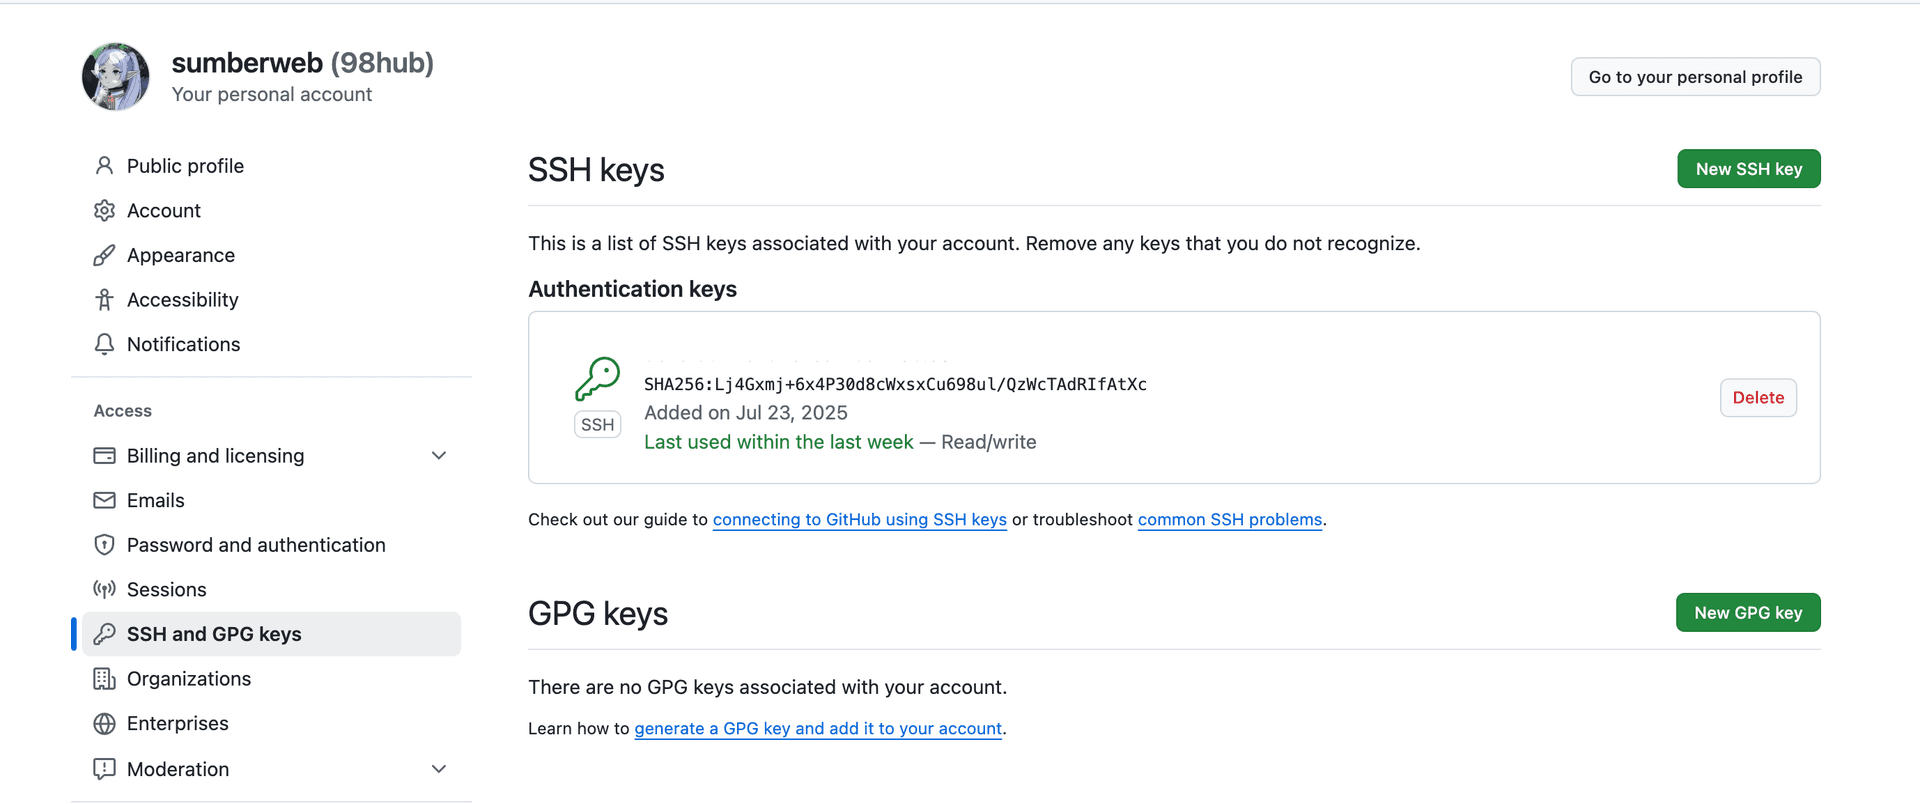Image resolution: width=1920 pixels, height=804 pixels.
Task: Click the New GPG key button
Action: 1747,612
